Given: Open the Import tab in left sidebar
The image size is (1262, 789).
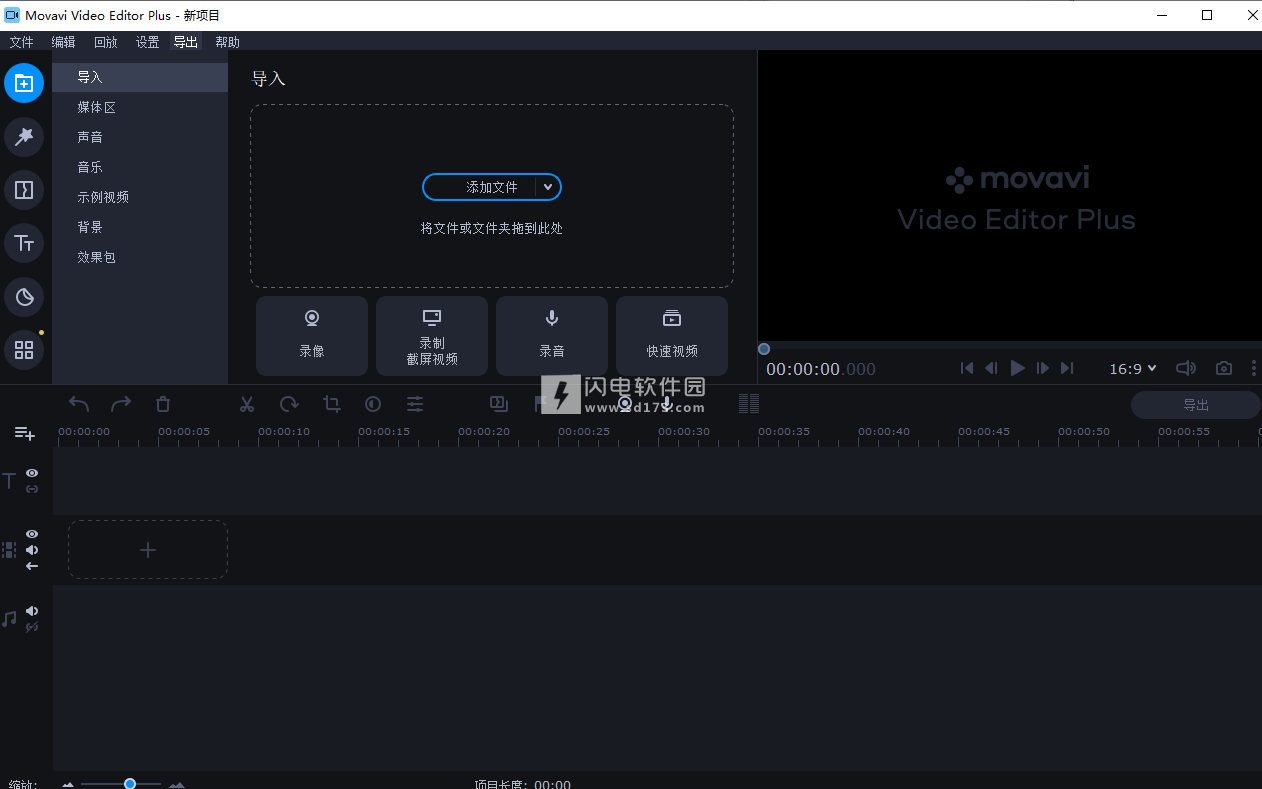Looking at the screenshot, I should 24,83.
